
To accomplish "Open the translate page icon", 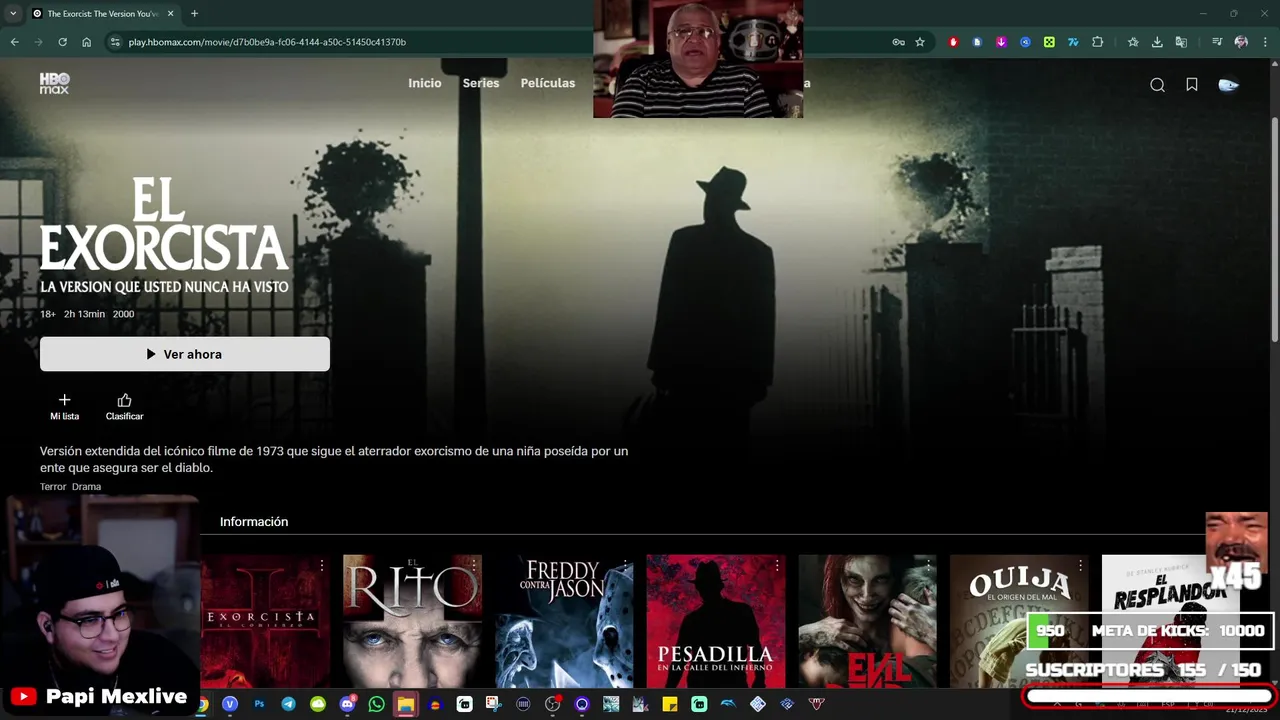I will pos(1181,42).
